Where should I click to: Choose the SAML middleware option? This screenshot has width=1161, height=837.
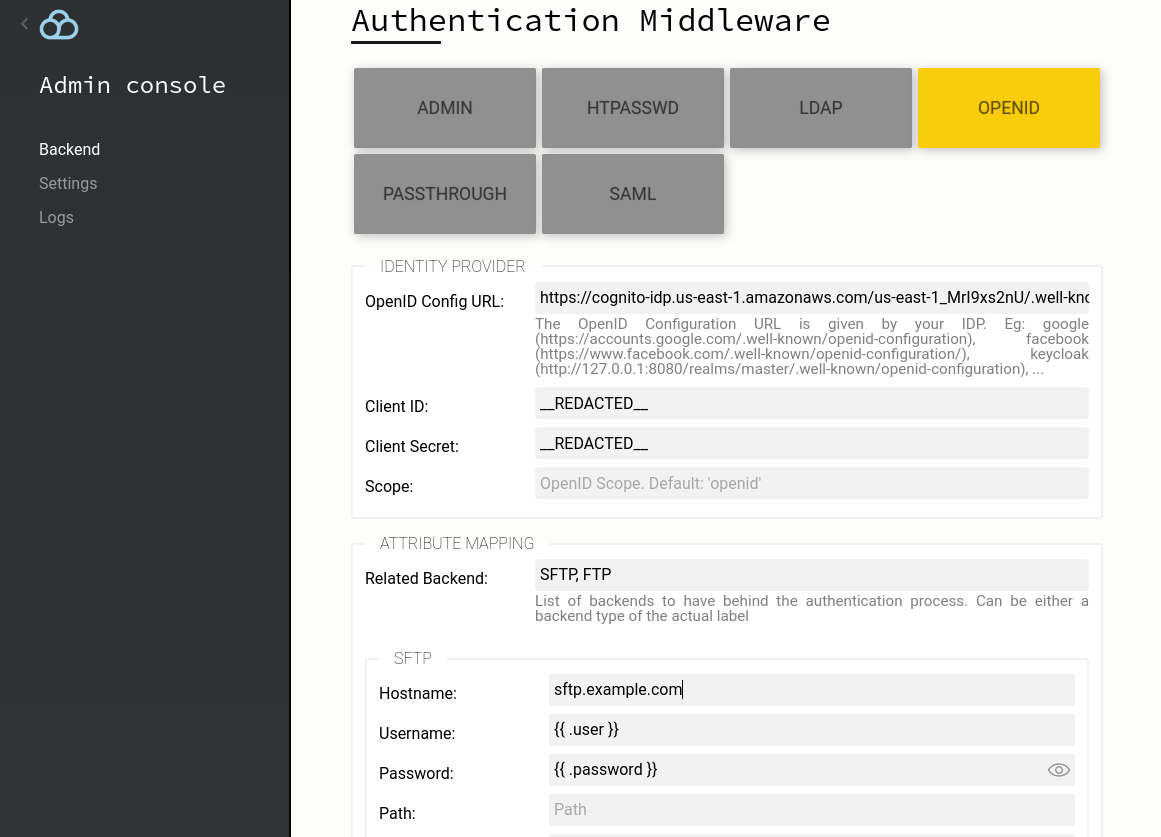pos(633,194)
